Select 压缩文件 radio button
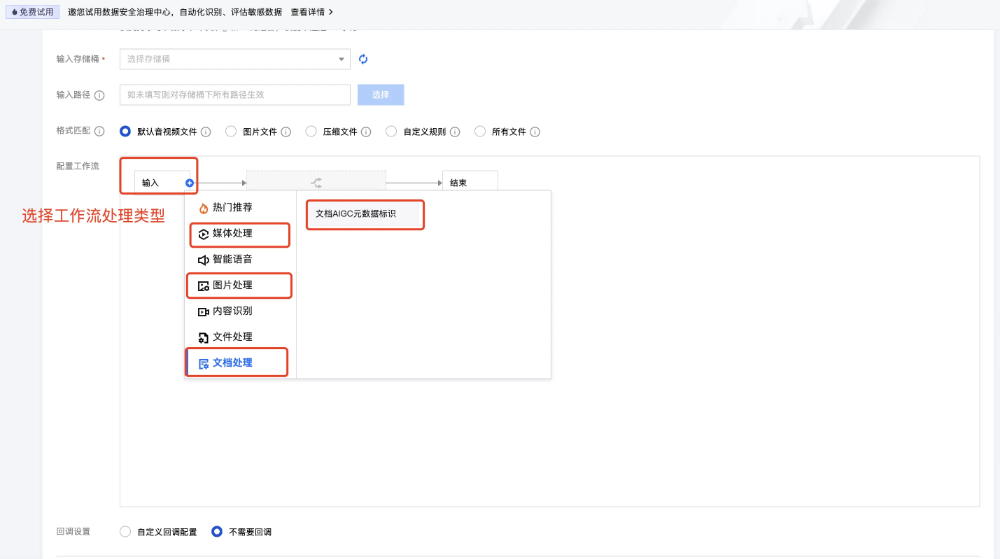 pos(311,131)
